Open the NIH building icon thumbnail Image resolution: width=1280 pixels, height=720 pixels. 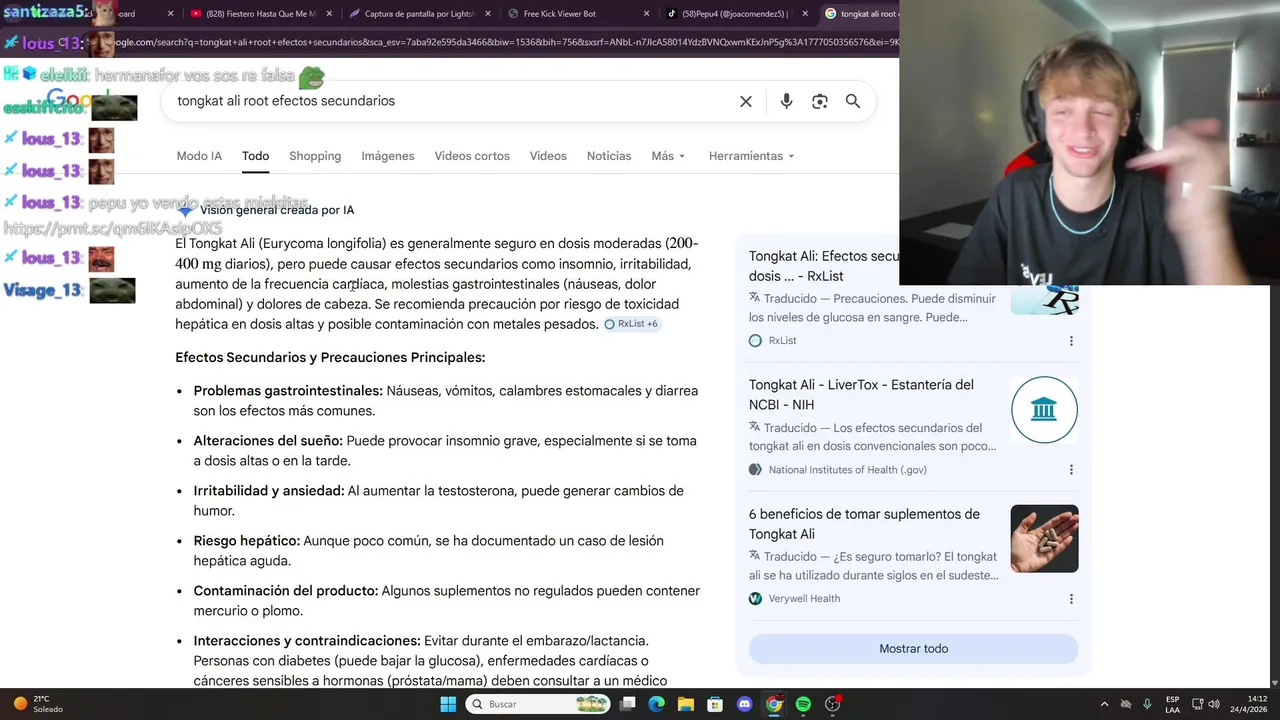pyautogui.click(x=1044, y=409)
